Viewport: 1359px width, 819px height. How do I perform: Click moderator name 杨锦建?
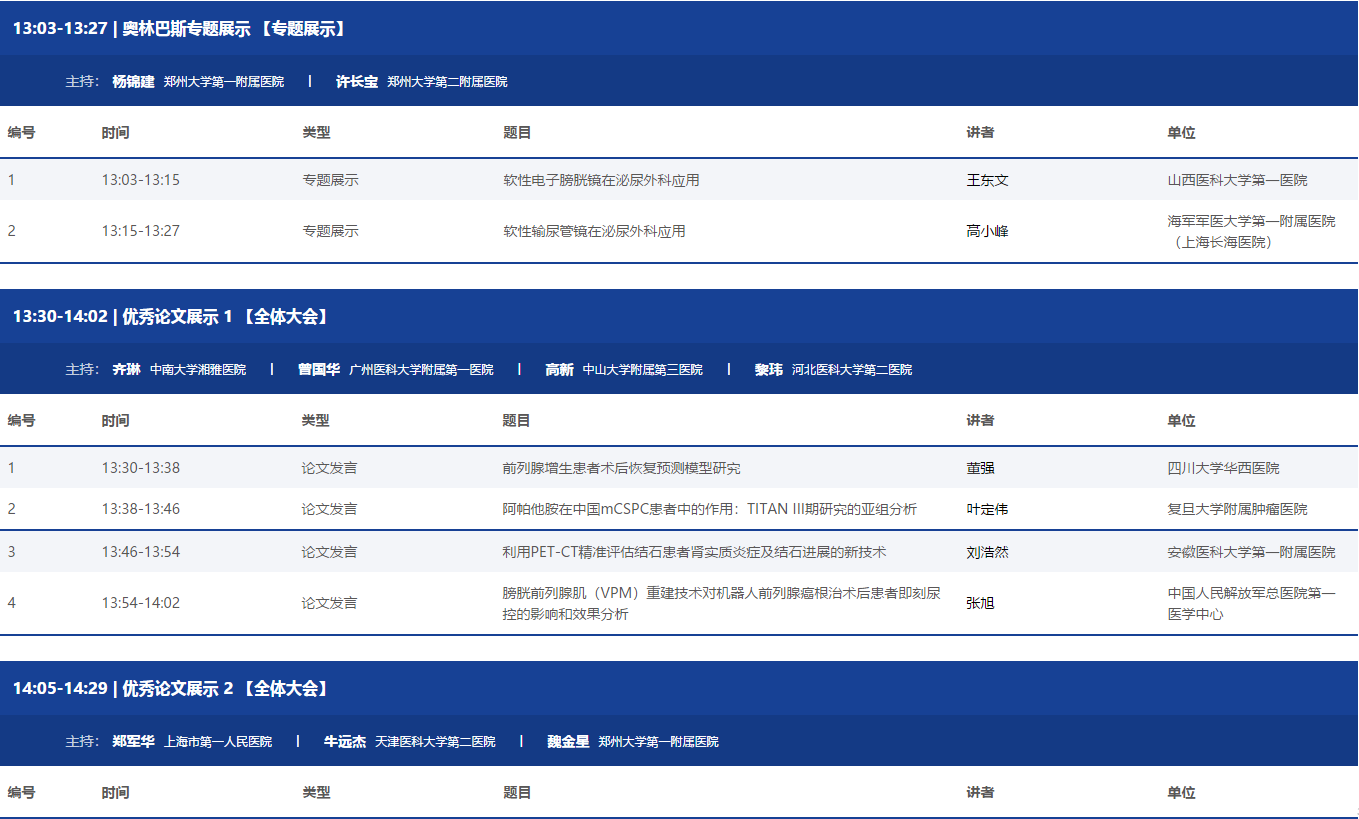133,82
